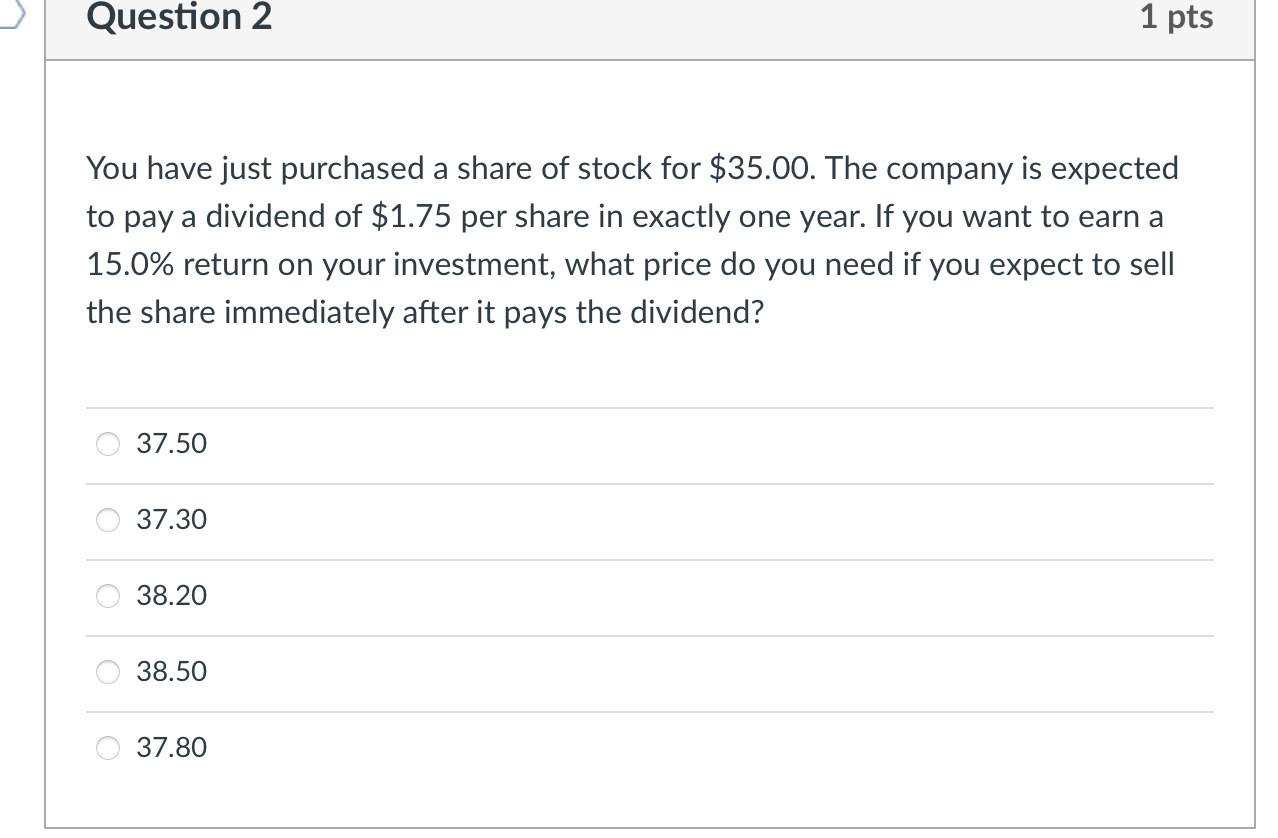Select the radio button for 37.50

[x=108, y=444]
